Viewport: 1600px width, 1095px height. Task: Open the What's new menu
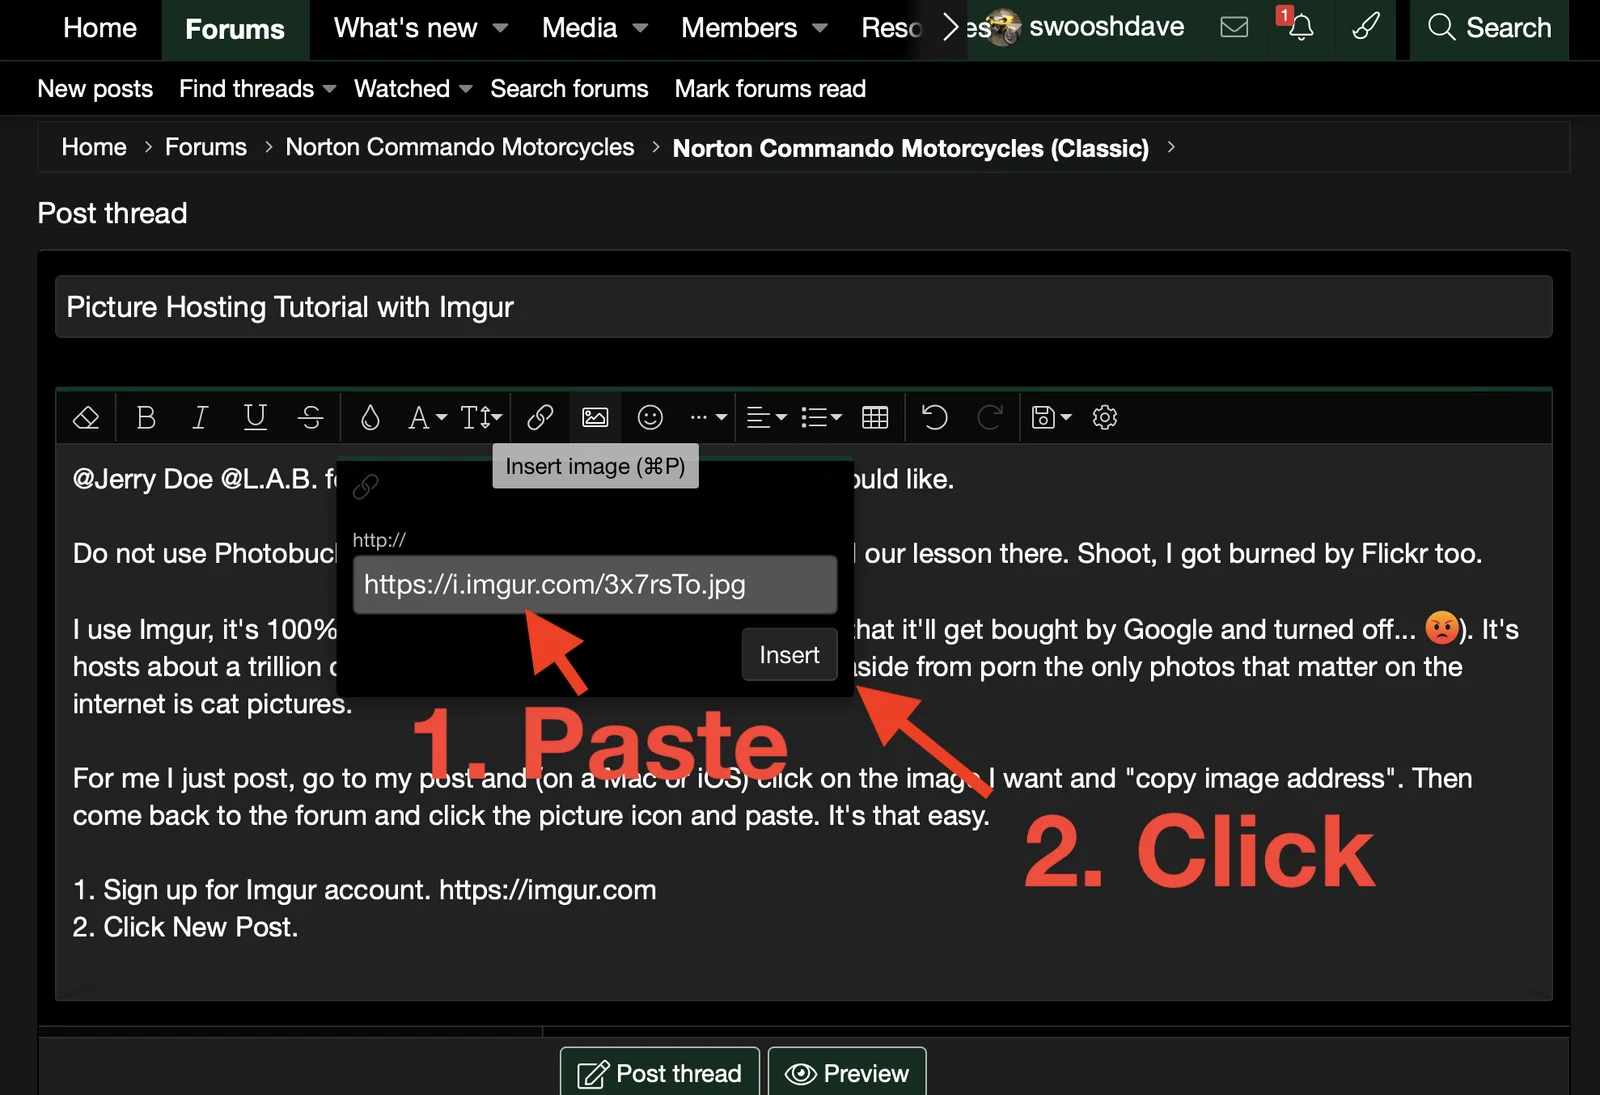(x=420, y=28)
